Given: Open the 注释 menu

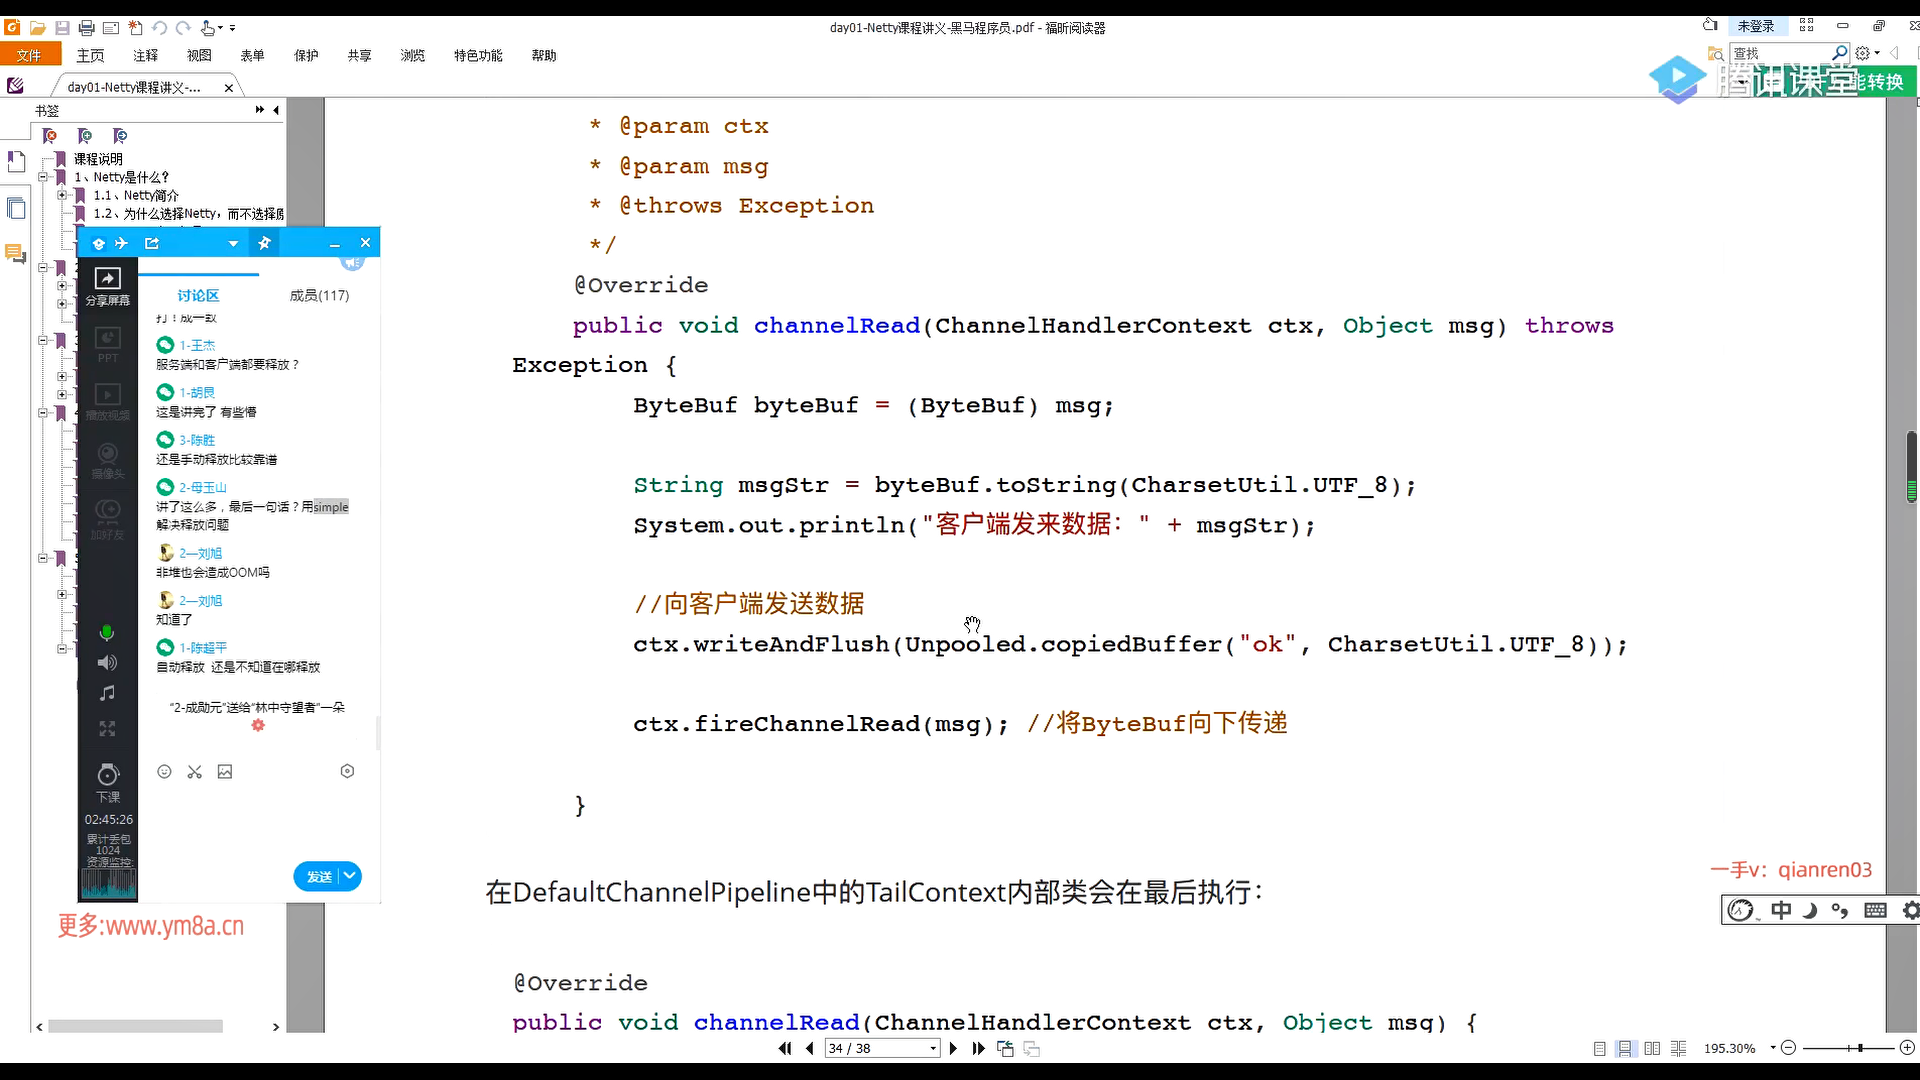Looking at the screenshot, I should point(146,56).
